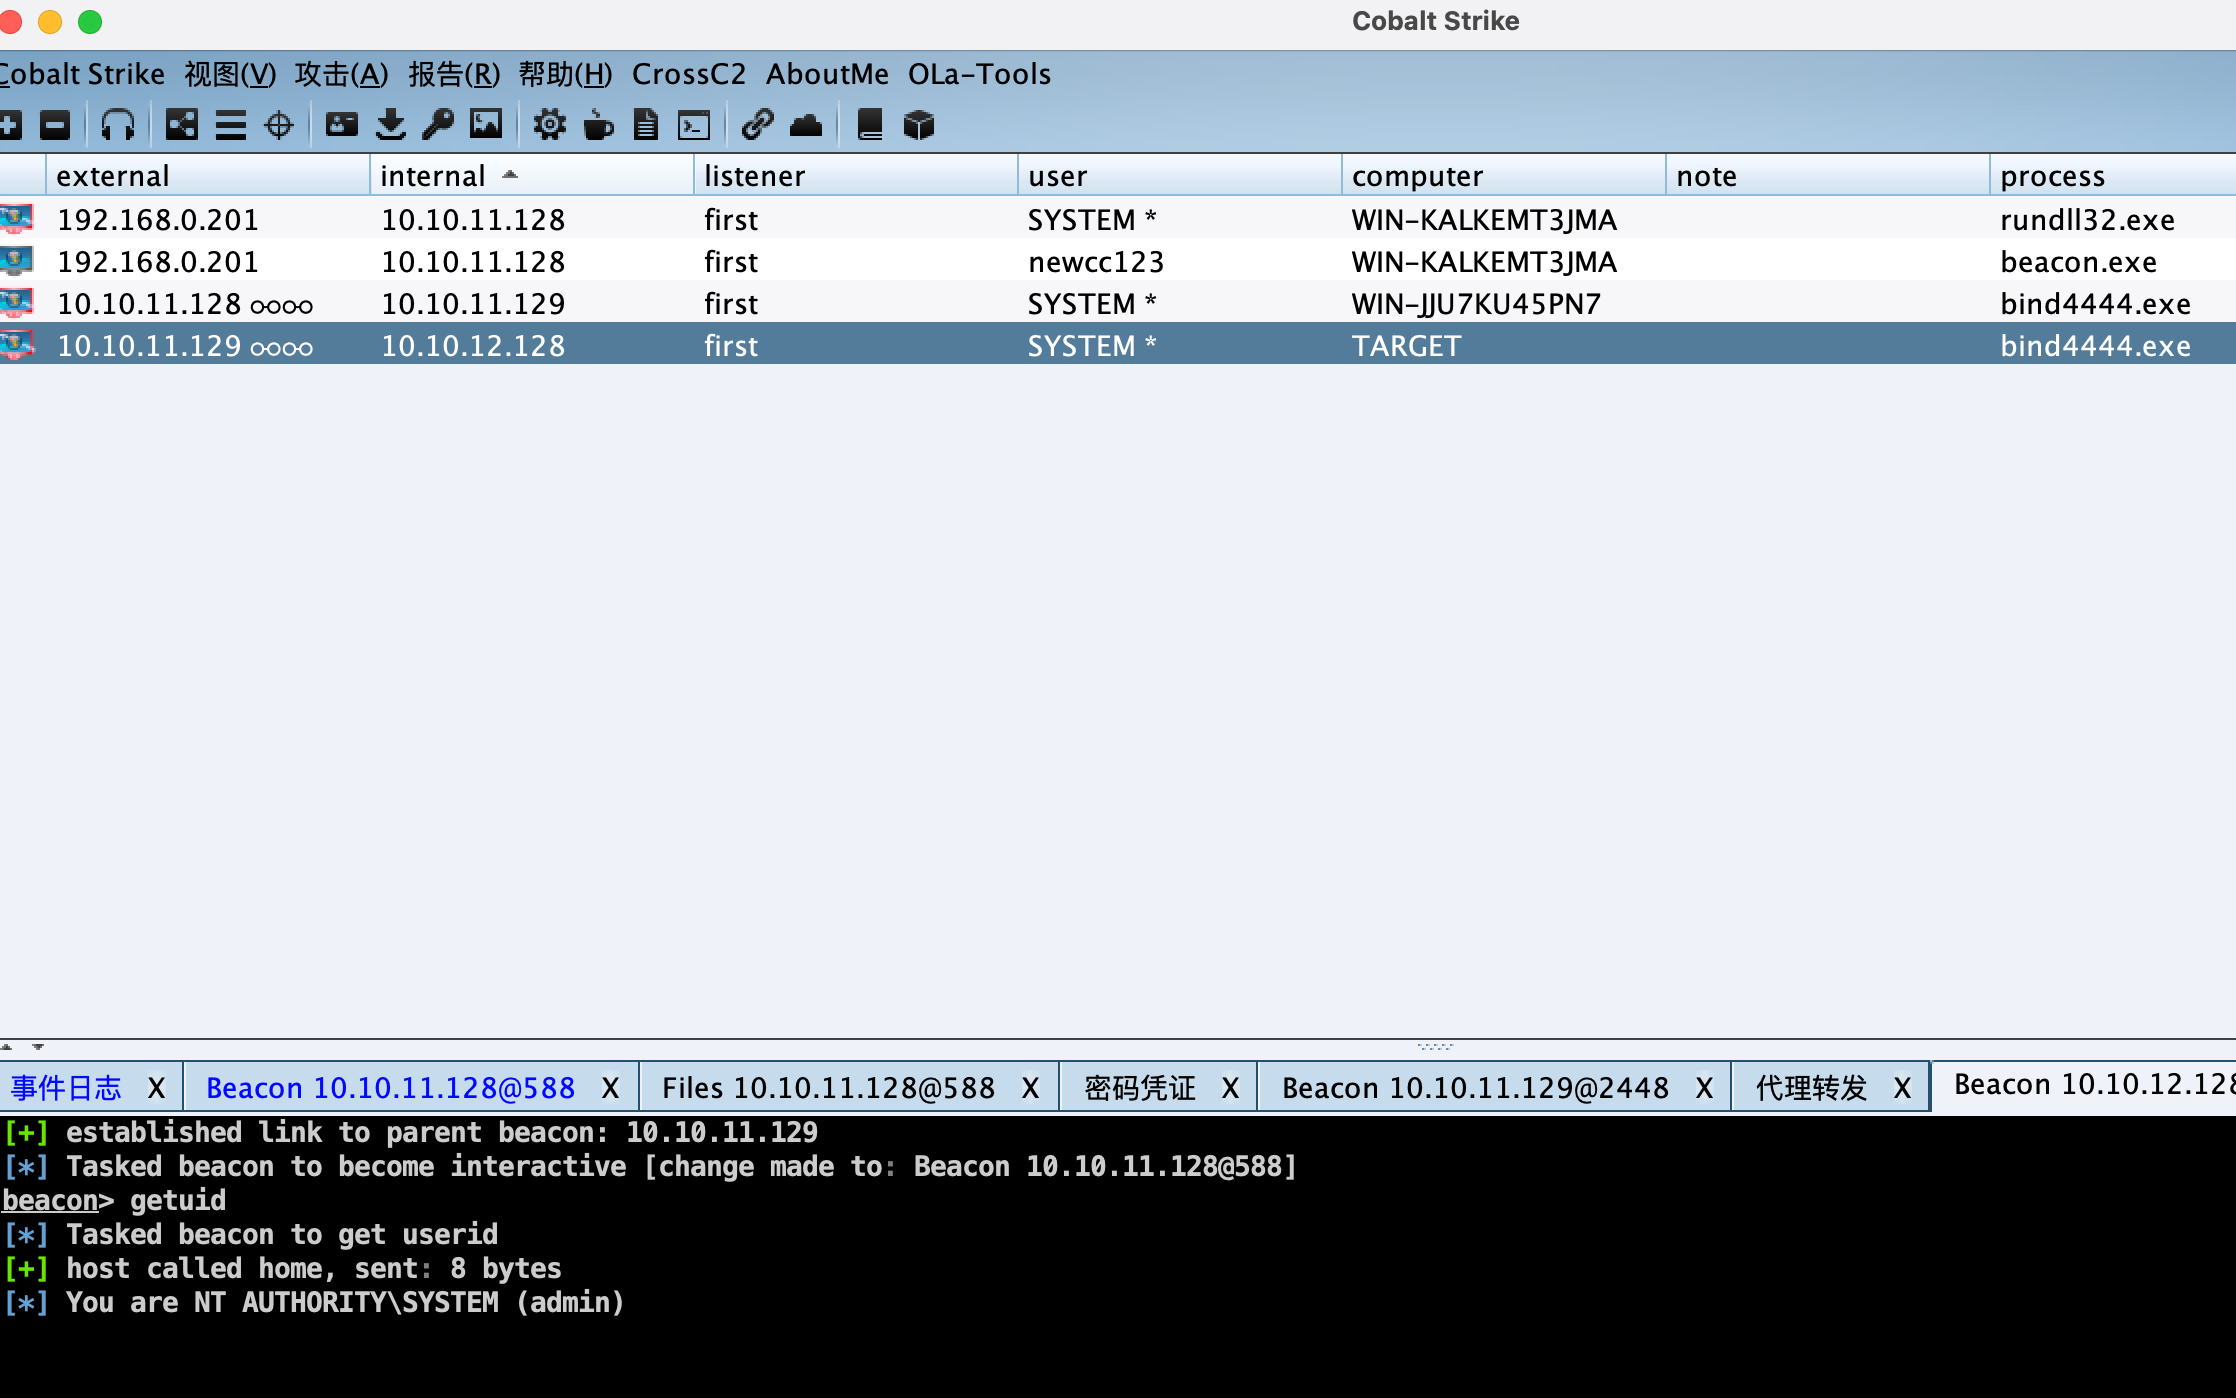The width and height of the screenshot is (2236, 1398).
Task: Open the screenshots picture icon
Action: click(x=486, y=125)
